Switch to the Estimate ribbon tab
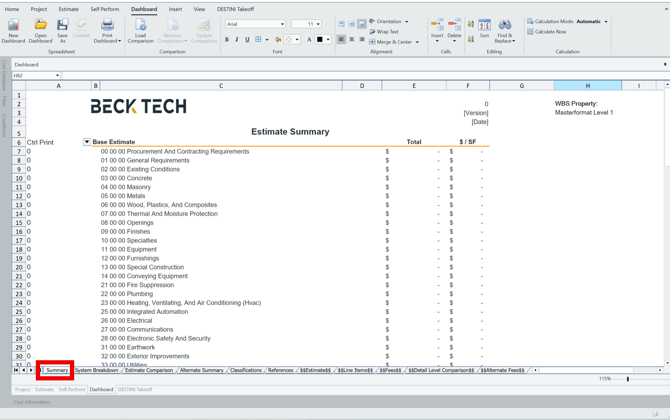This screenshot has height=420, width=670. coord(68,9)
